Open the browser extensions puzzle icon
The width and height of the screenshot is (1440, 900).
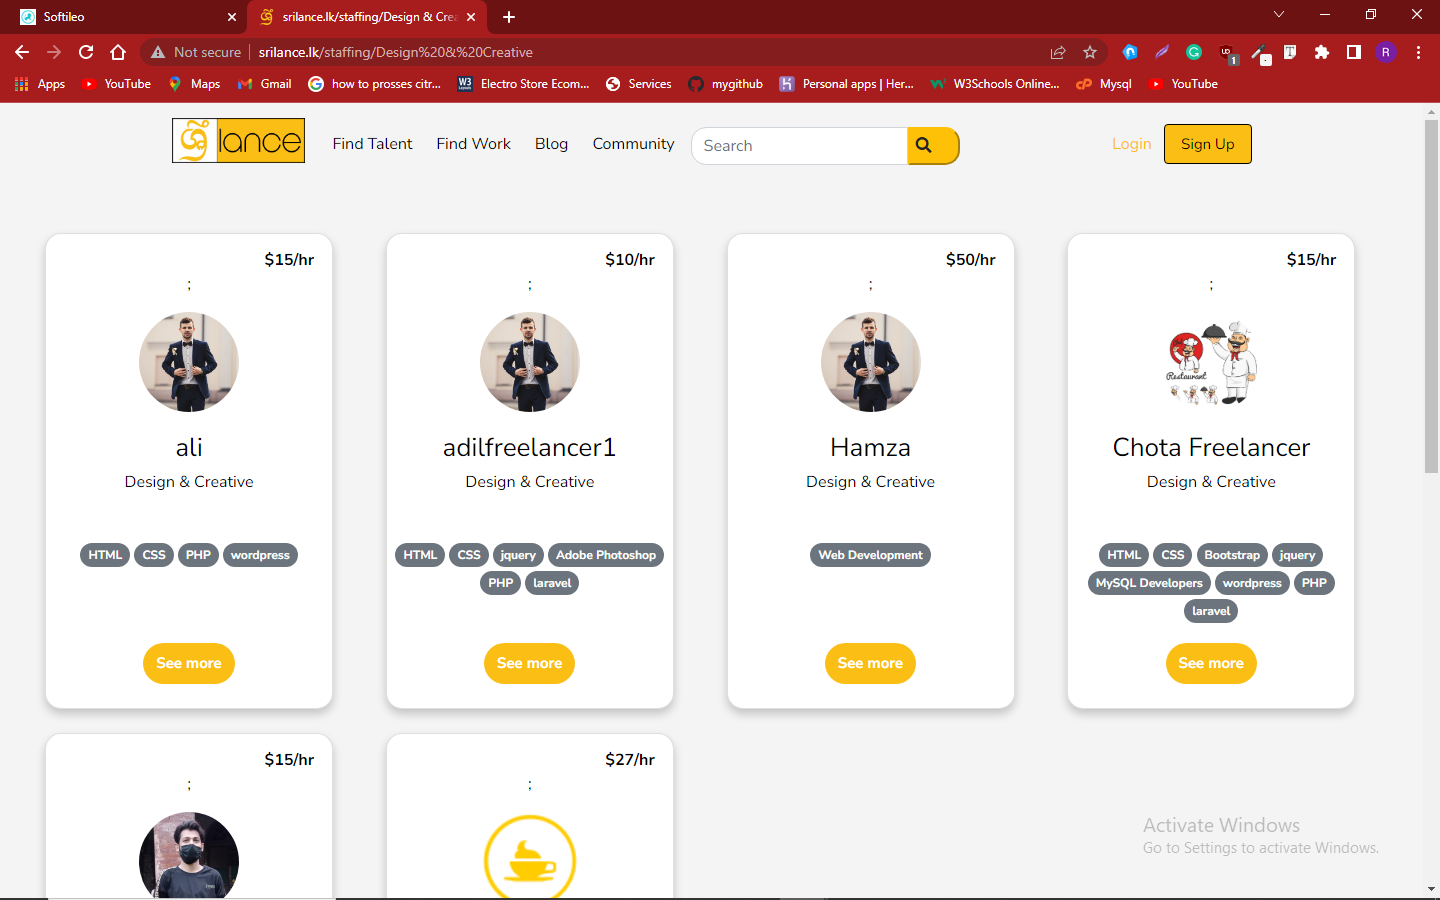point(1322,52)
